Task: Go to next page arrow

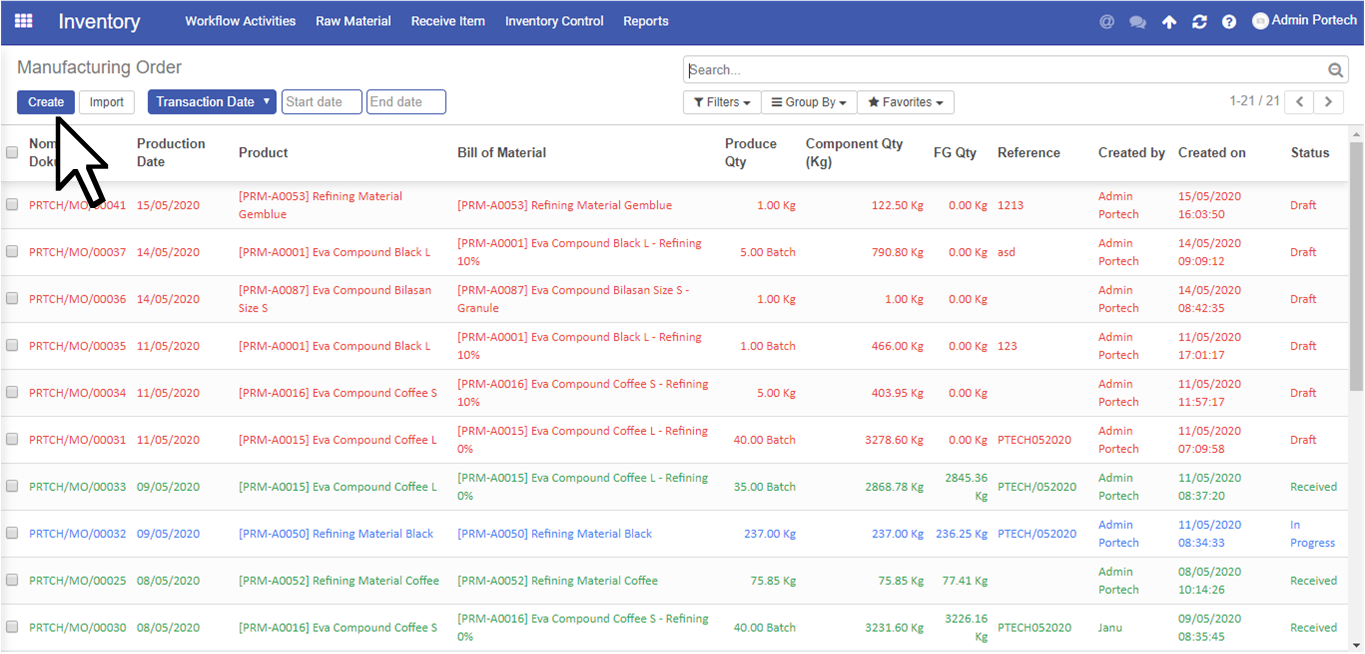Action: click(x=1328, y=102)
